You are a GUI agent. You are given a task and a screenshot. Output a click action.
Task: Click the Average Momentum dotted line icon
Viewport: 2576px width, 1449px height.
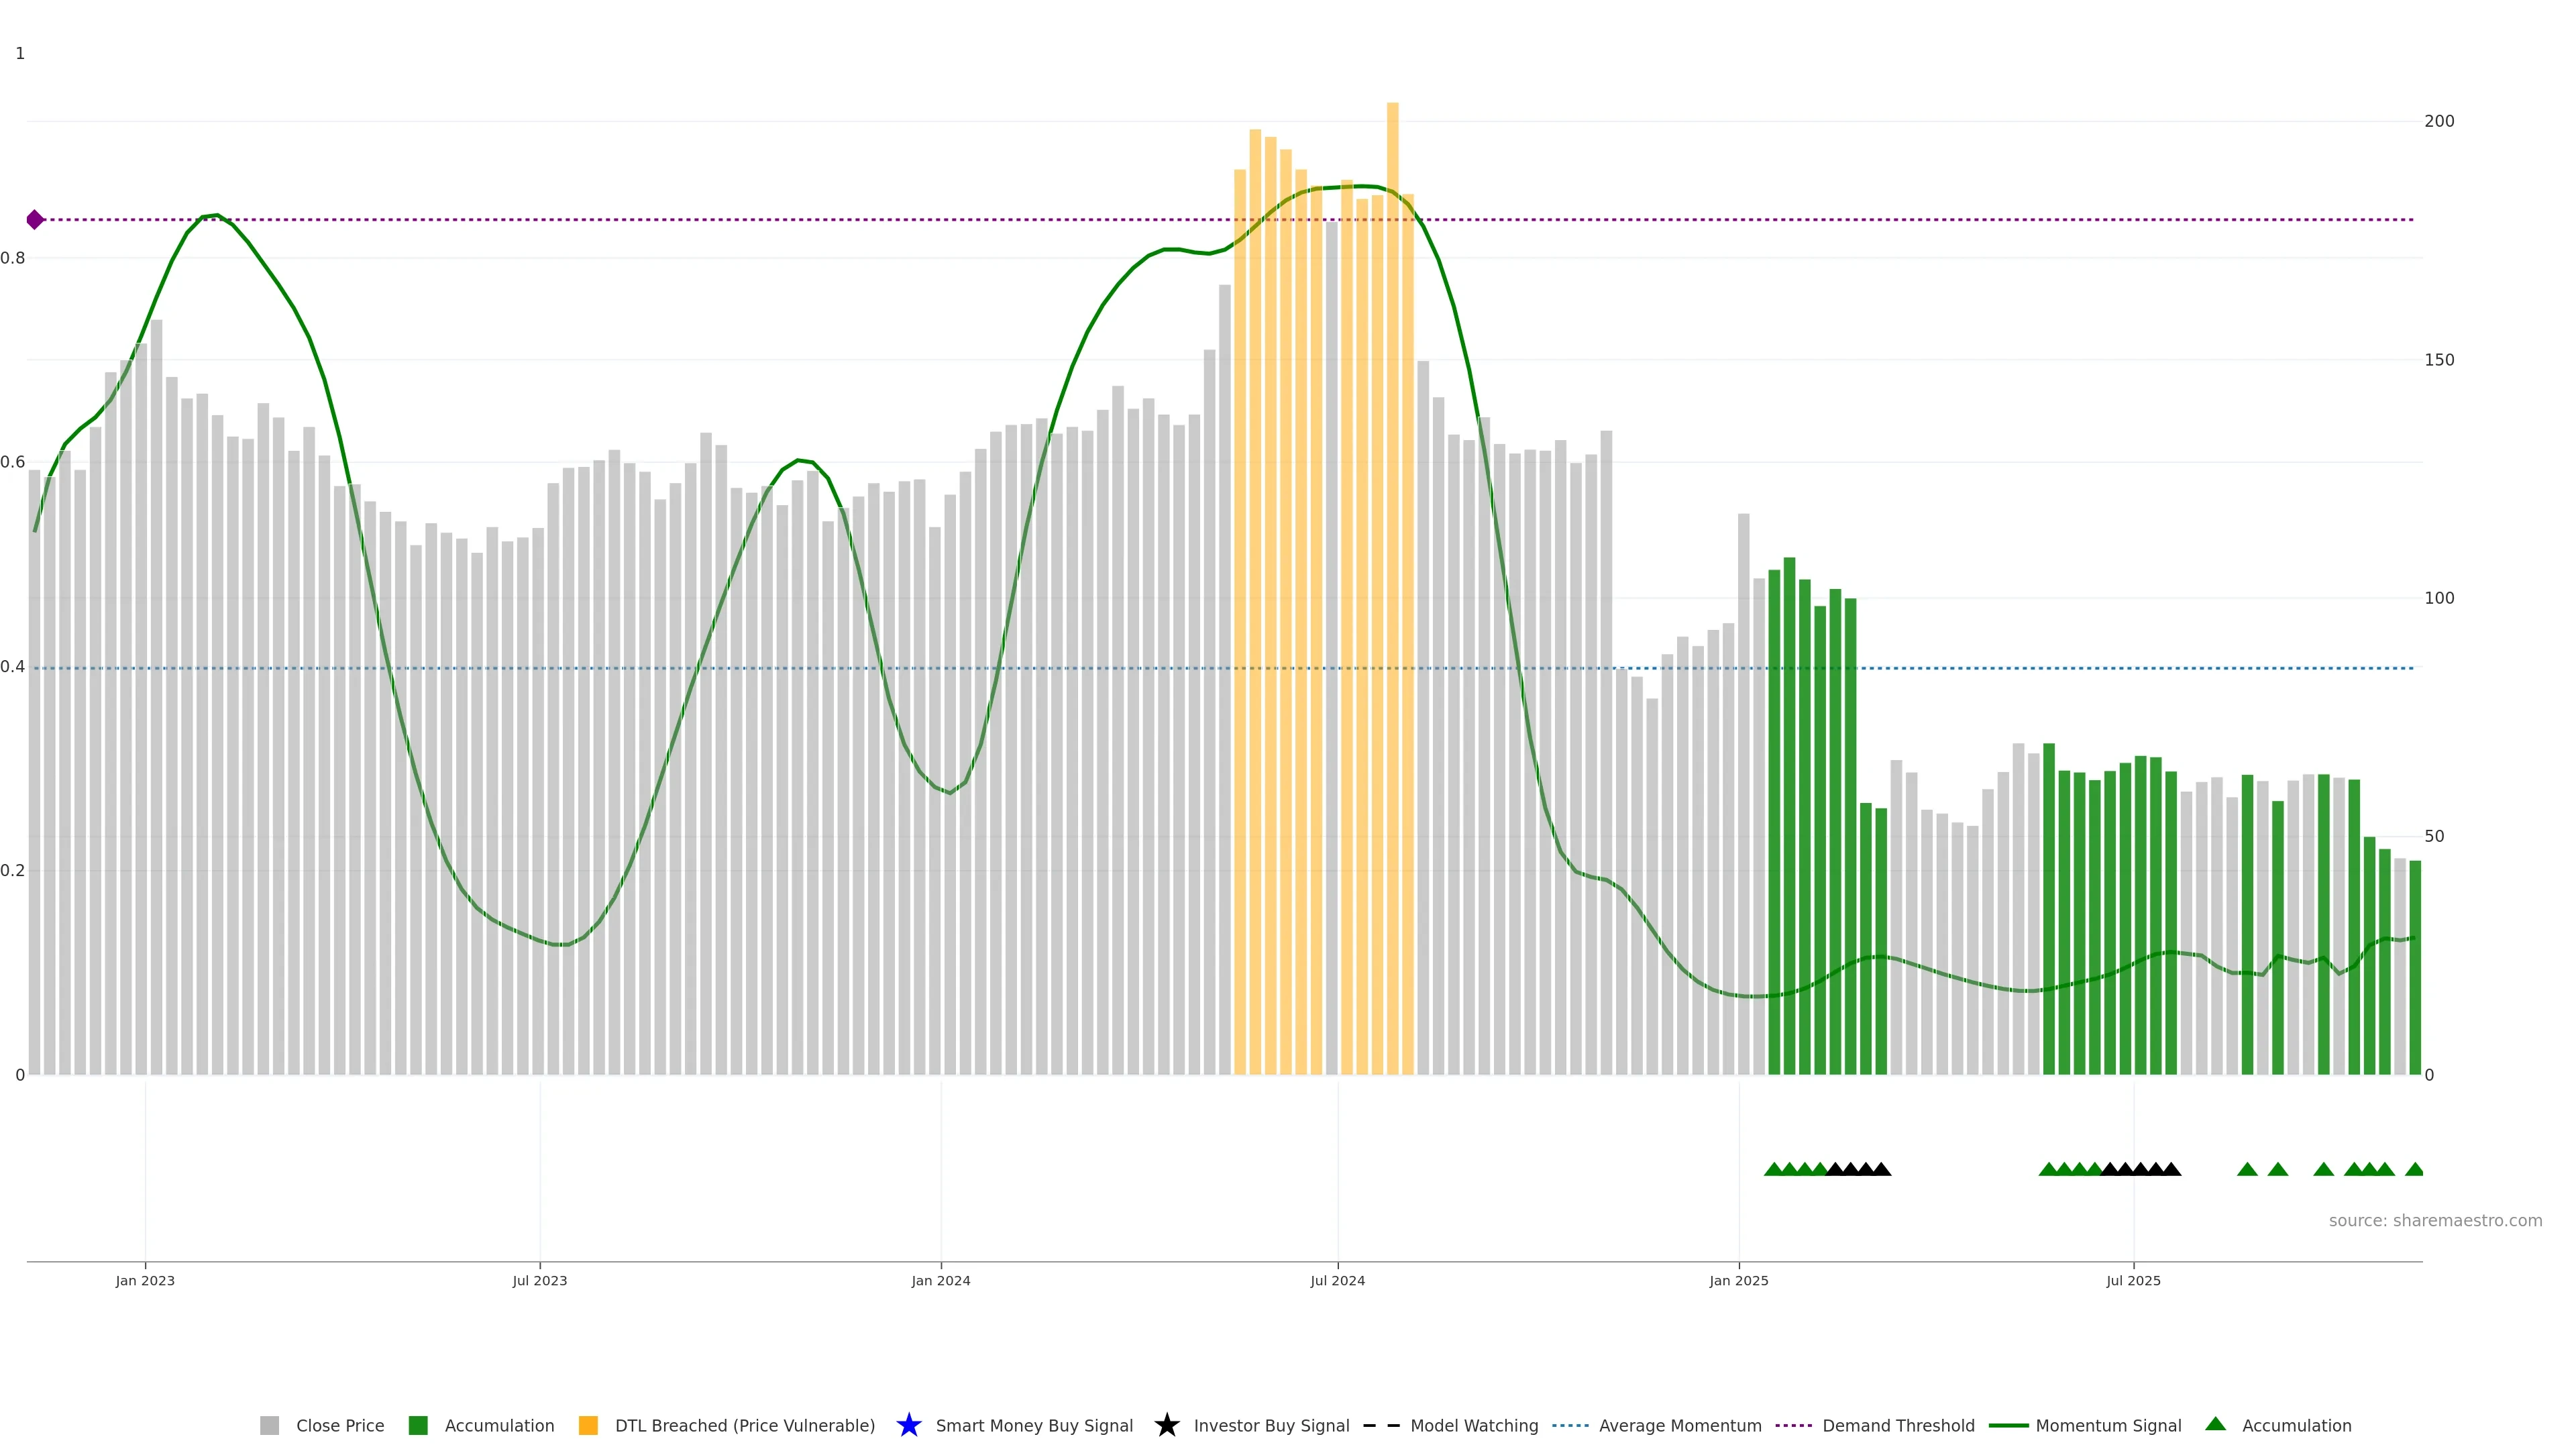pos(1570,1425)
